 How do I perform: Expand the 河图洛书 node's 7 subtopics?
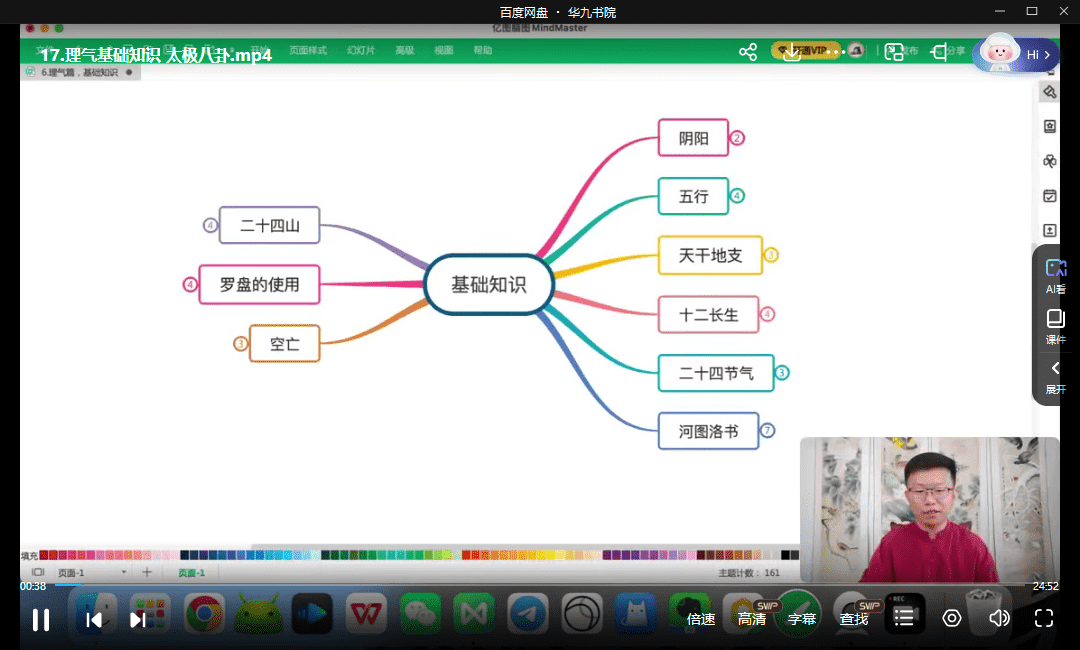click(767, 431)
